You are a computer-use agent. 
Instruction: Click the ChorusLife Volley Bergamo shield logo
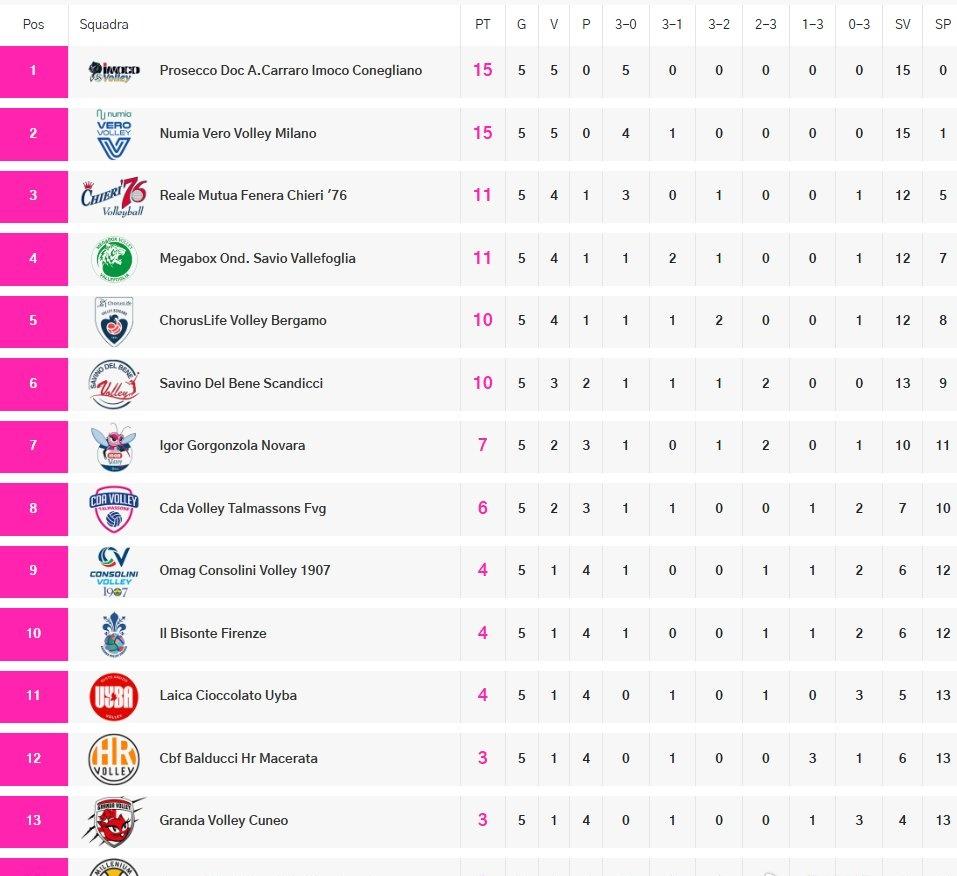(x=114, y=321)
